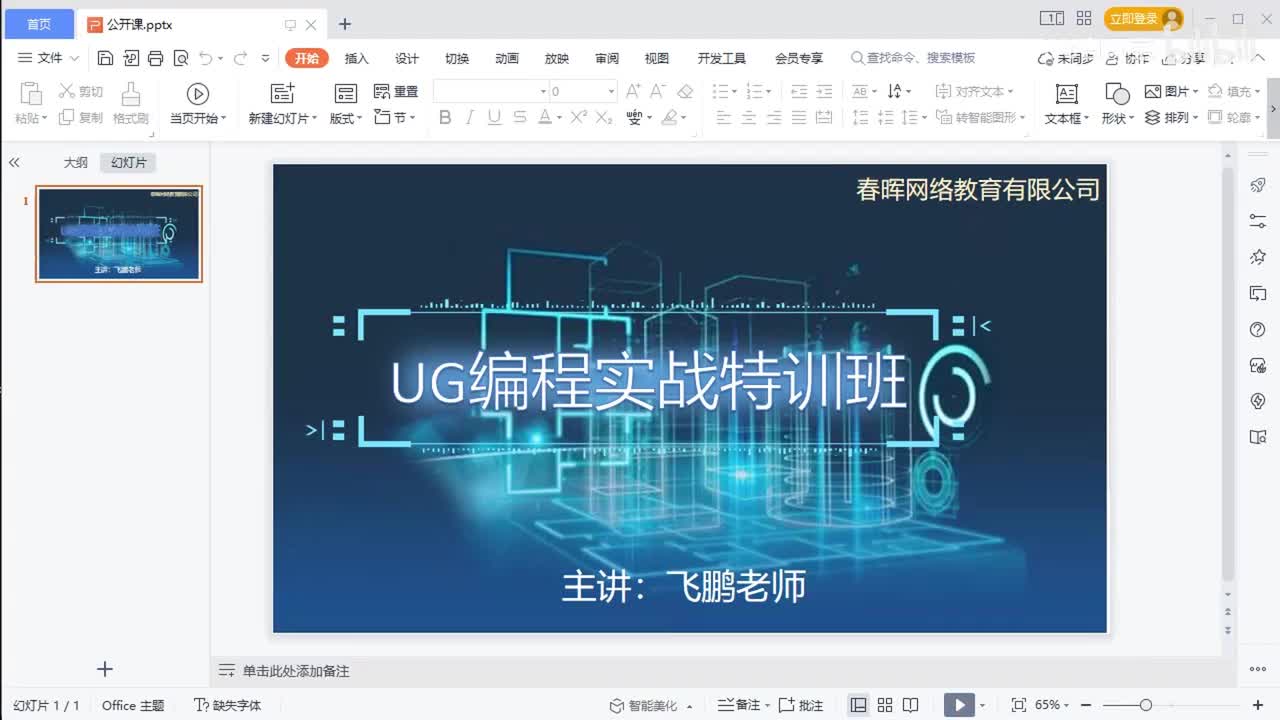This screenshot has width=1280, height=720.
Task: Expand the 文件 menu dropdown arrow
Action: point(74,58)
